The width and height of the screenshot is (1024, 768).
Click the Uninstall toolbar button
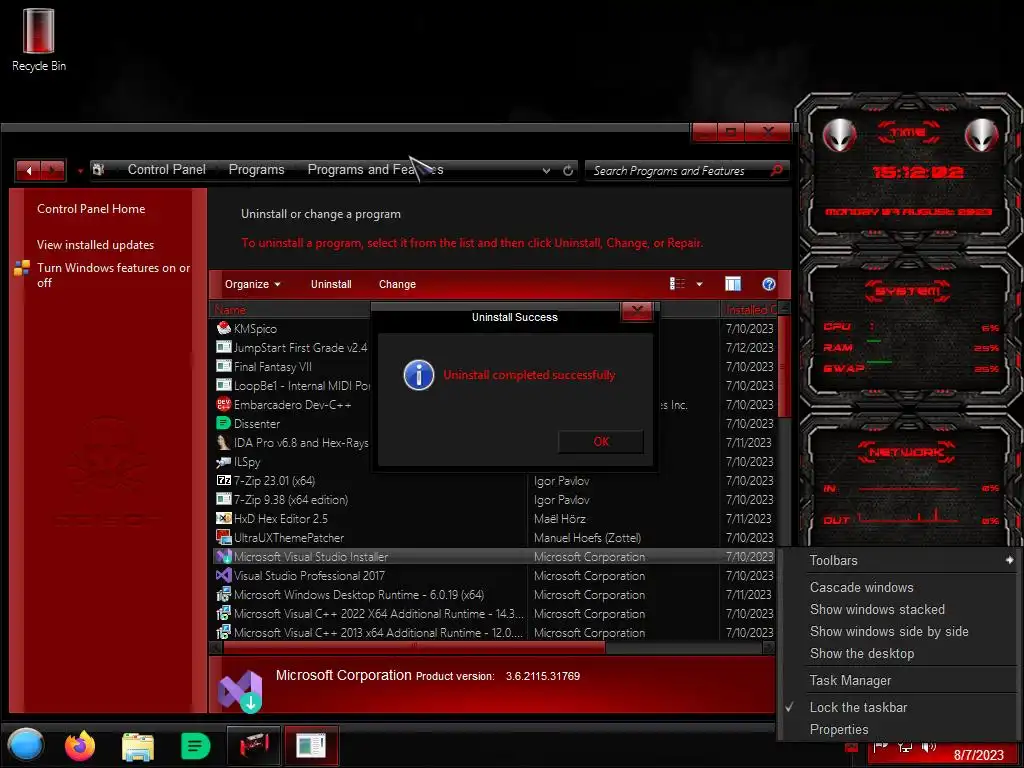click(x=331, y=284)
